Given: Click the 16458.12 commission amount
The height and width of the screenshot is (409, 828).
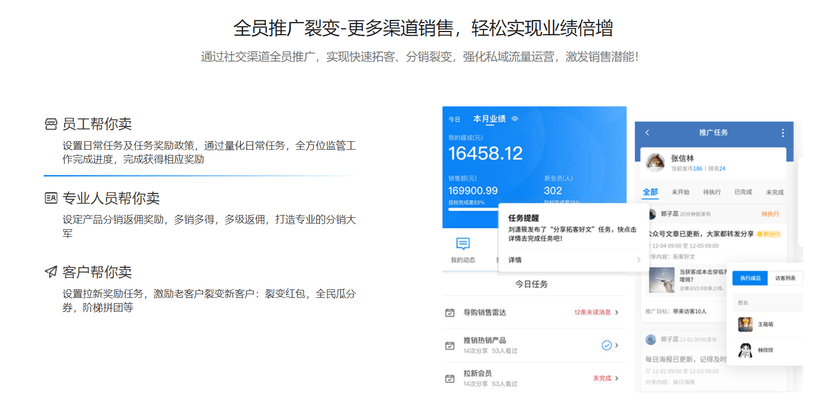Looking at the screenshot, I should pos(485,154).
